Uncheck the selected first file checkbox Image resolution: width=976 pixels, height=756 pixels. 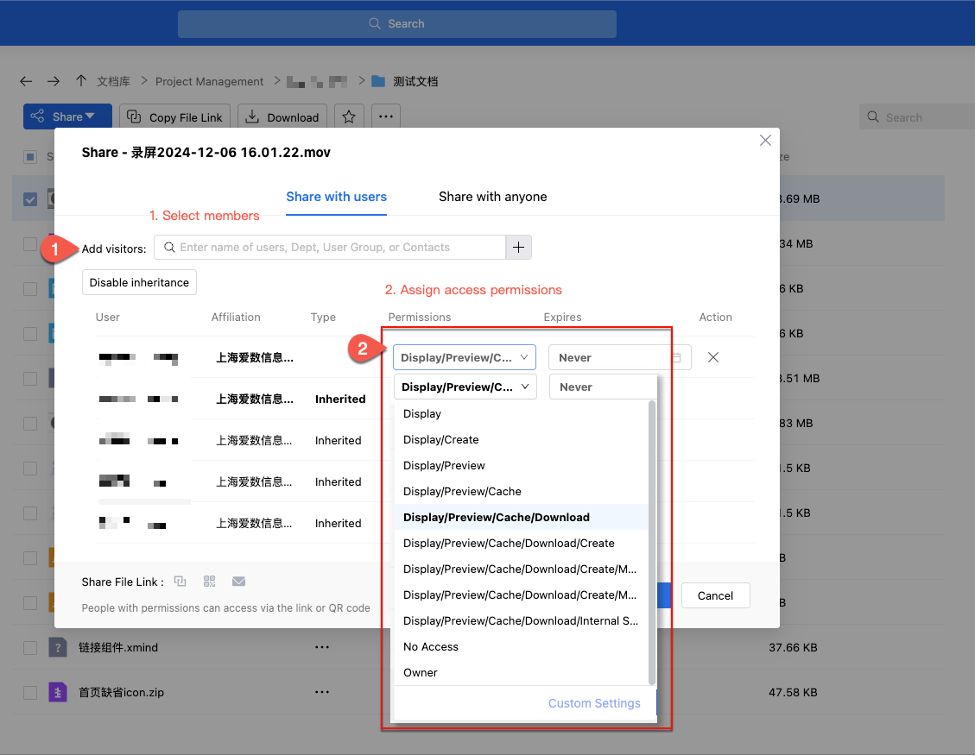30,199
